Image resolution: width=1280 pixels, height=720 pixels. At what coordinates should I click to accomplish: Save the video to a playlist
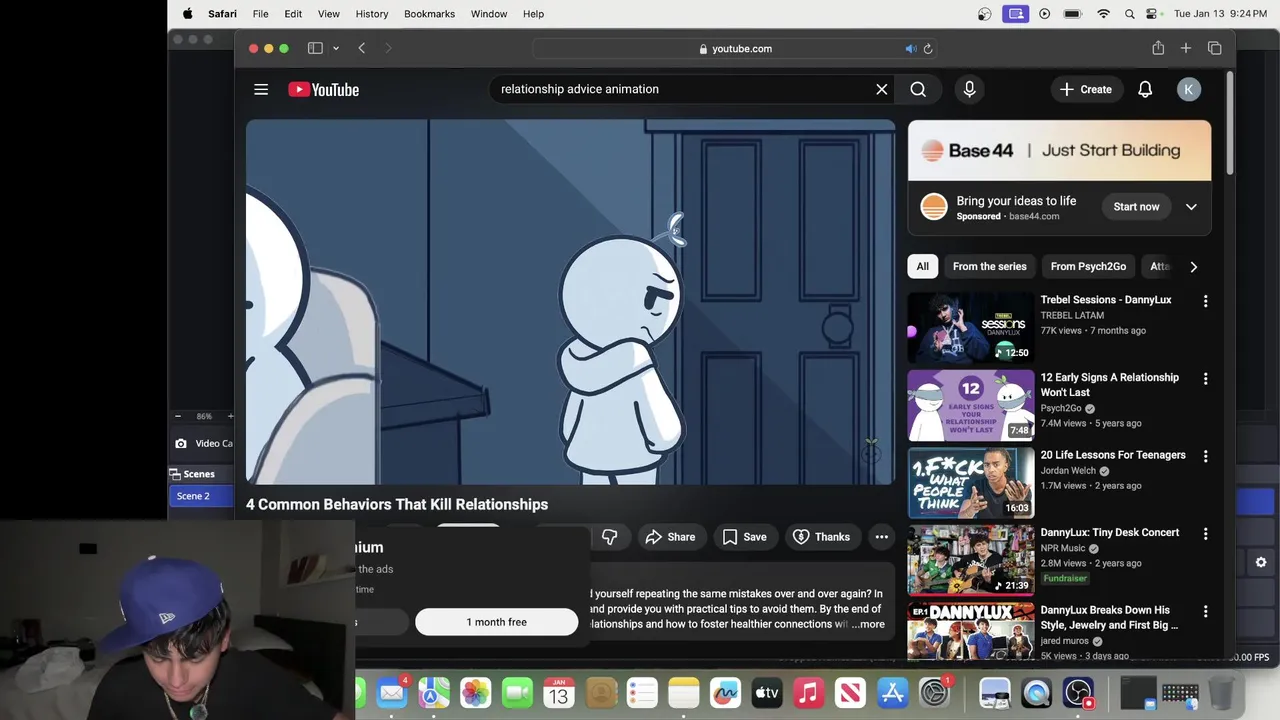[x=744, y=537]
